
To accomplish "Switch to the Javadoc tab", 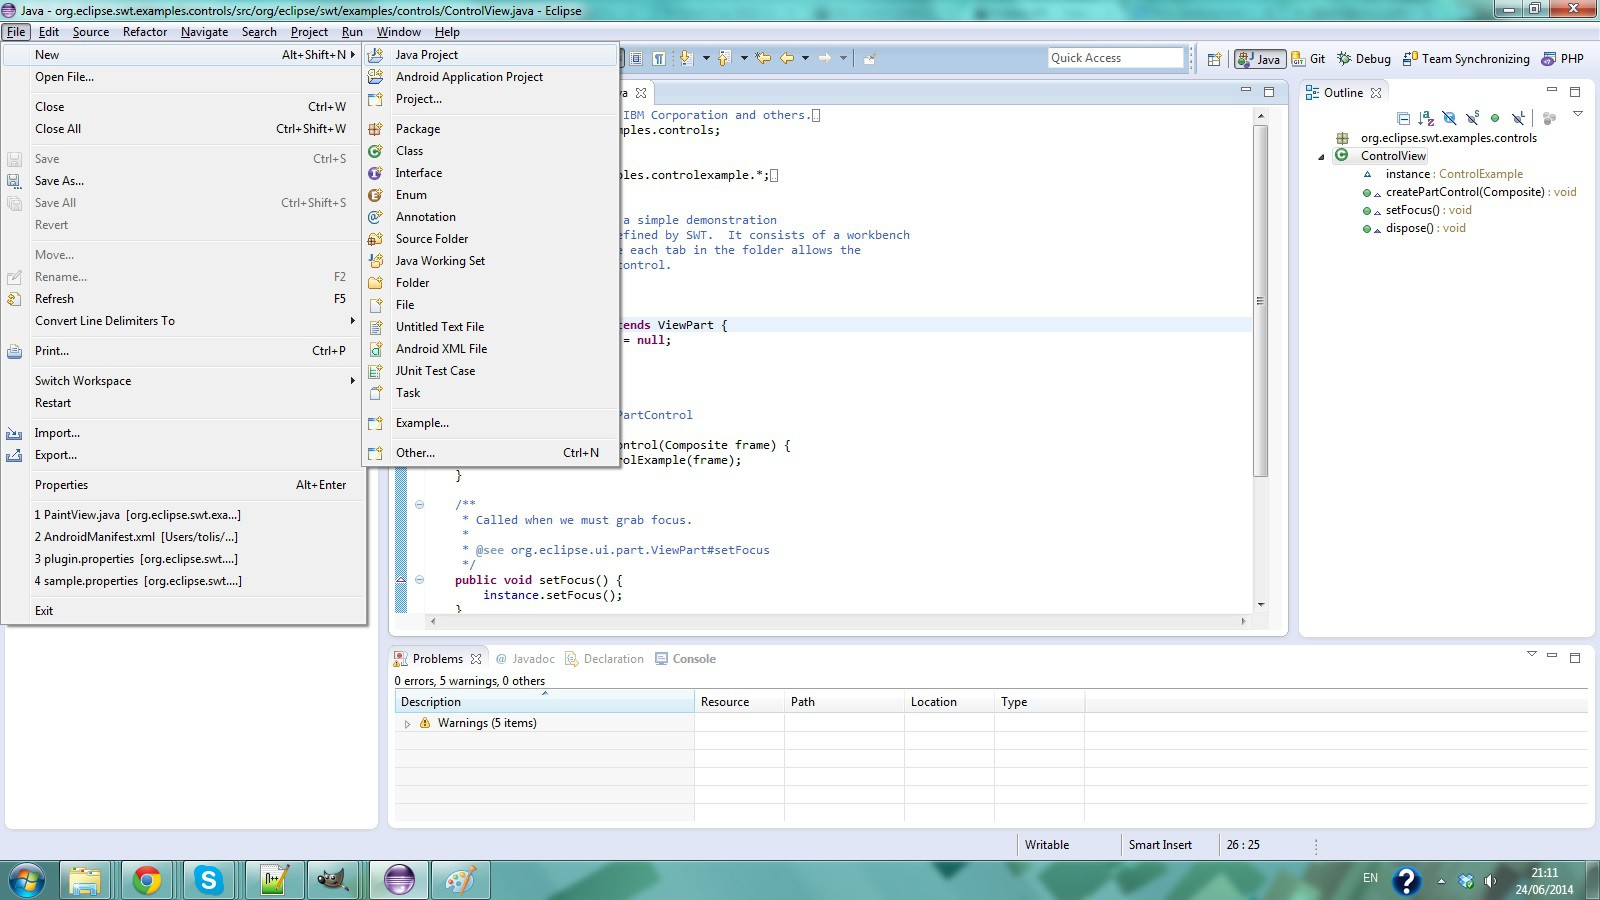I will tap(525, 659).
